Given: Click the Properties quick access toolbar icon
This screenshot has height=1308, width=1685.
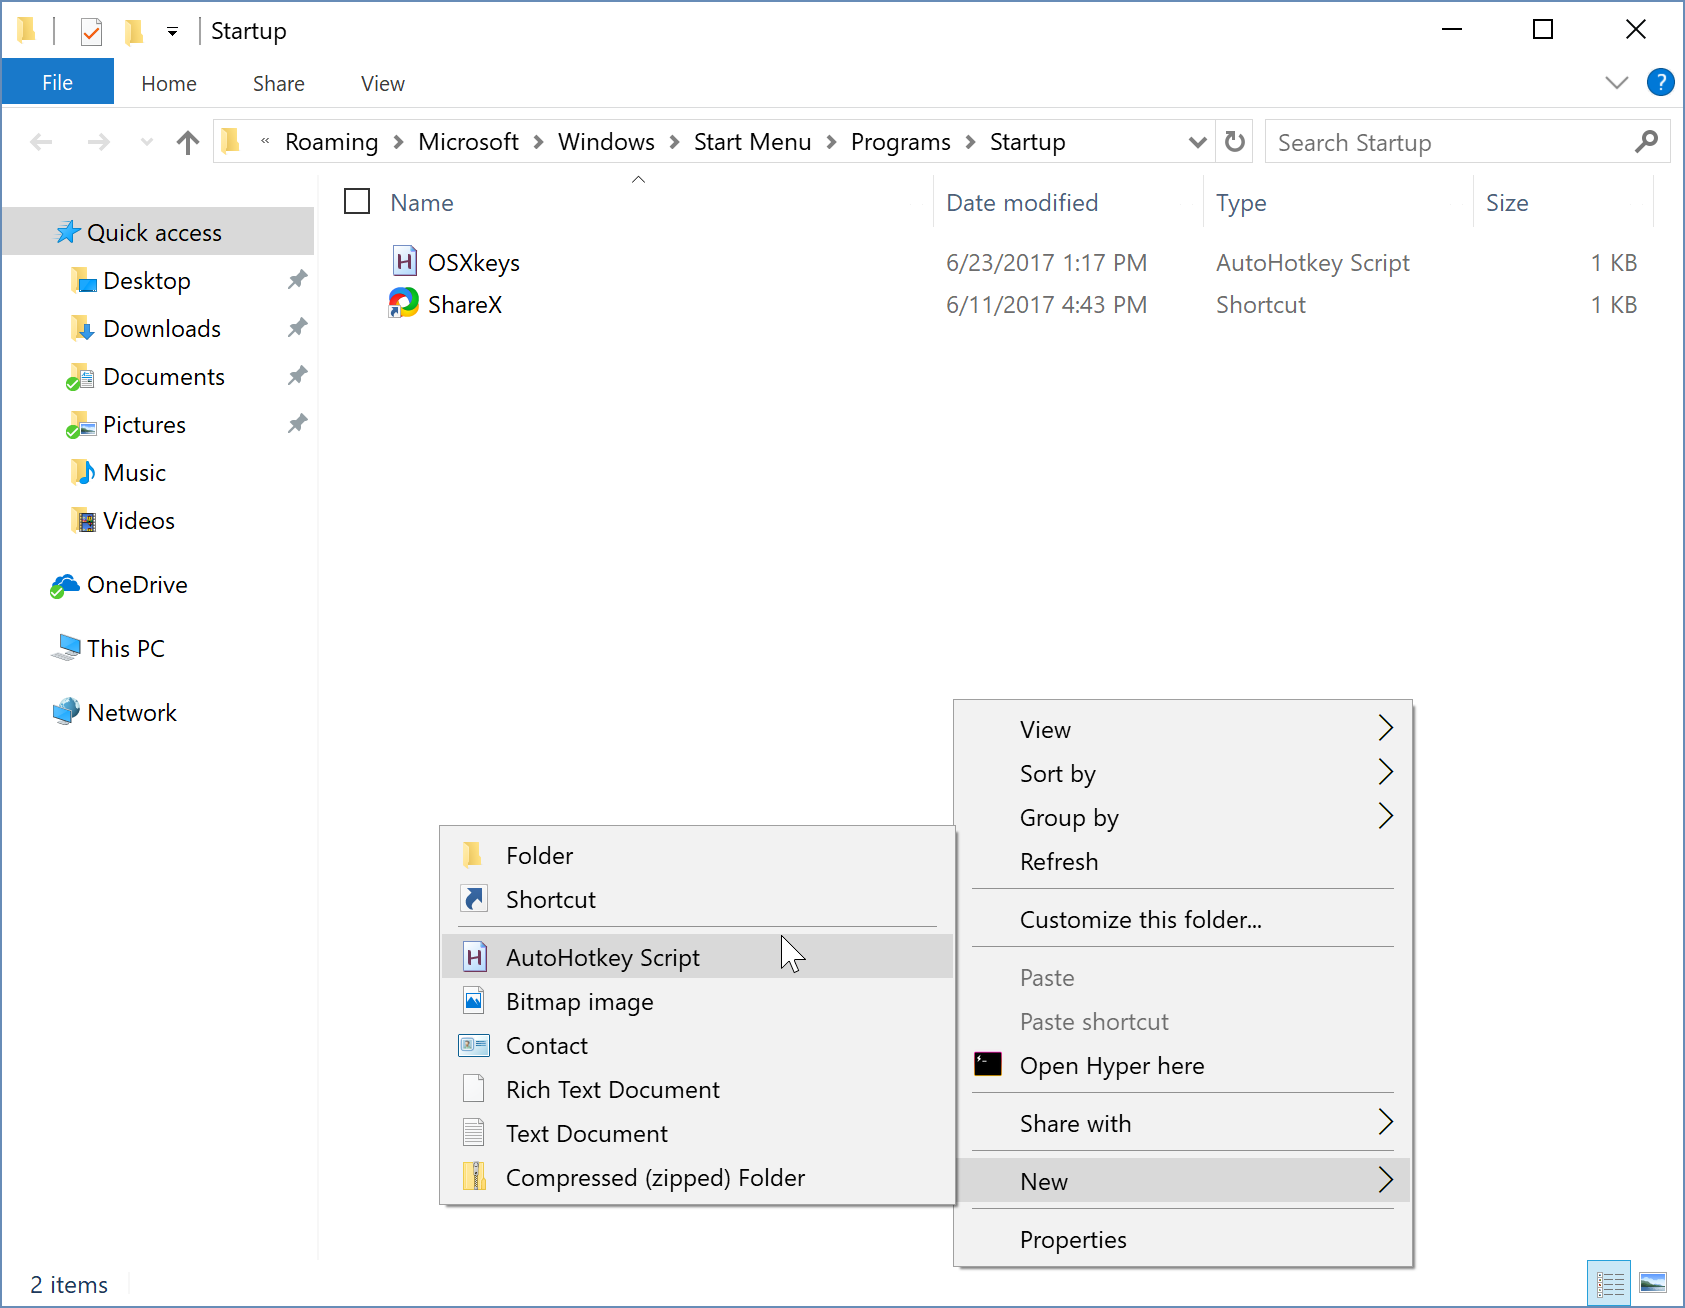Looking at the screenshot, I should tap(91, 31).
